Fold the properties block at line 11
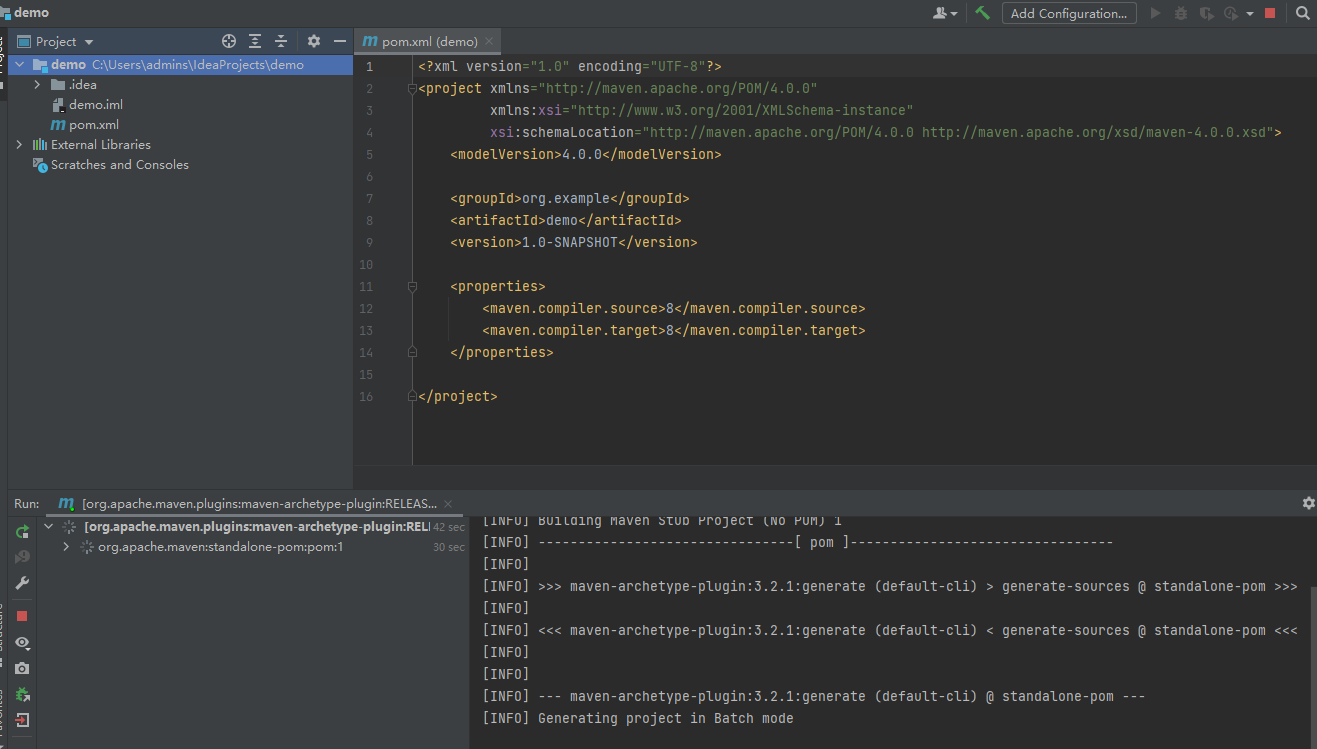Image resolution: width=1317 pixels, height=749 pixels. [411, 286]
